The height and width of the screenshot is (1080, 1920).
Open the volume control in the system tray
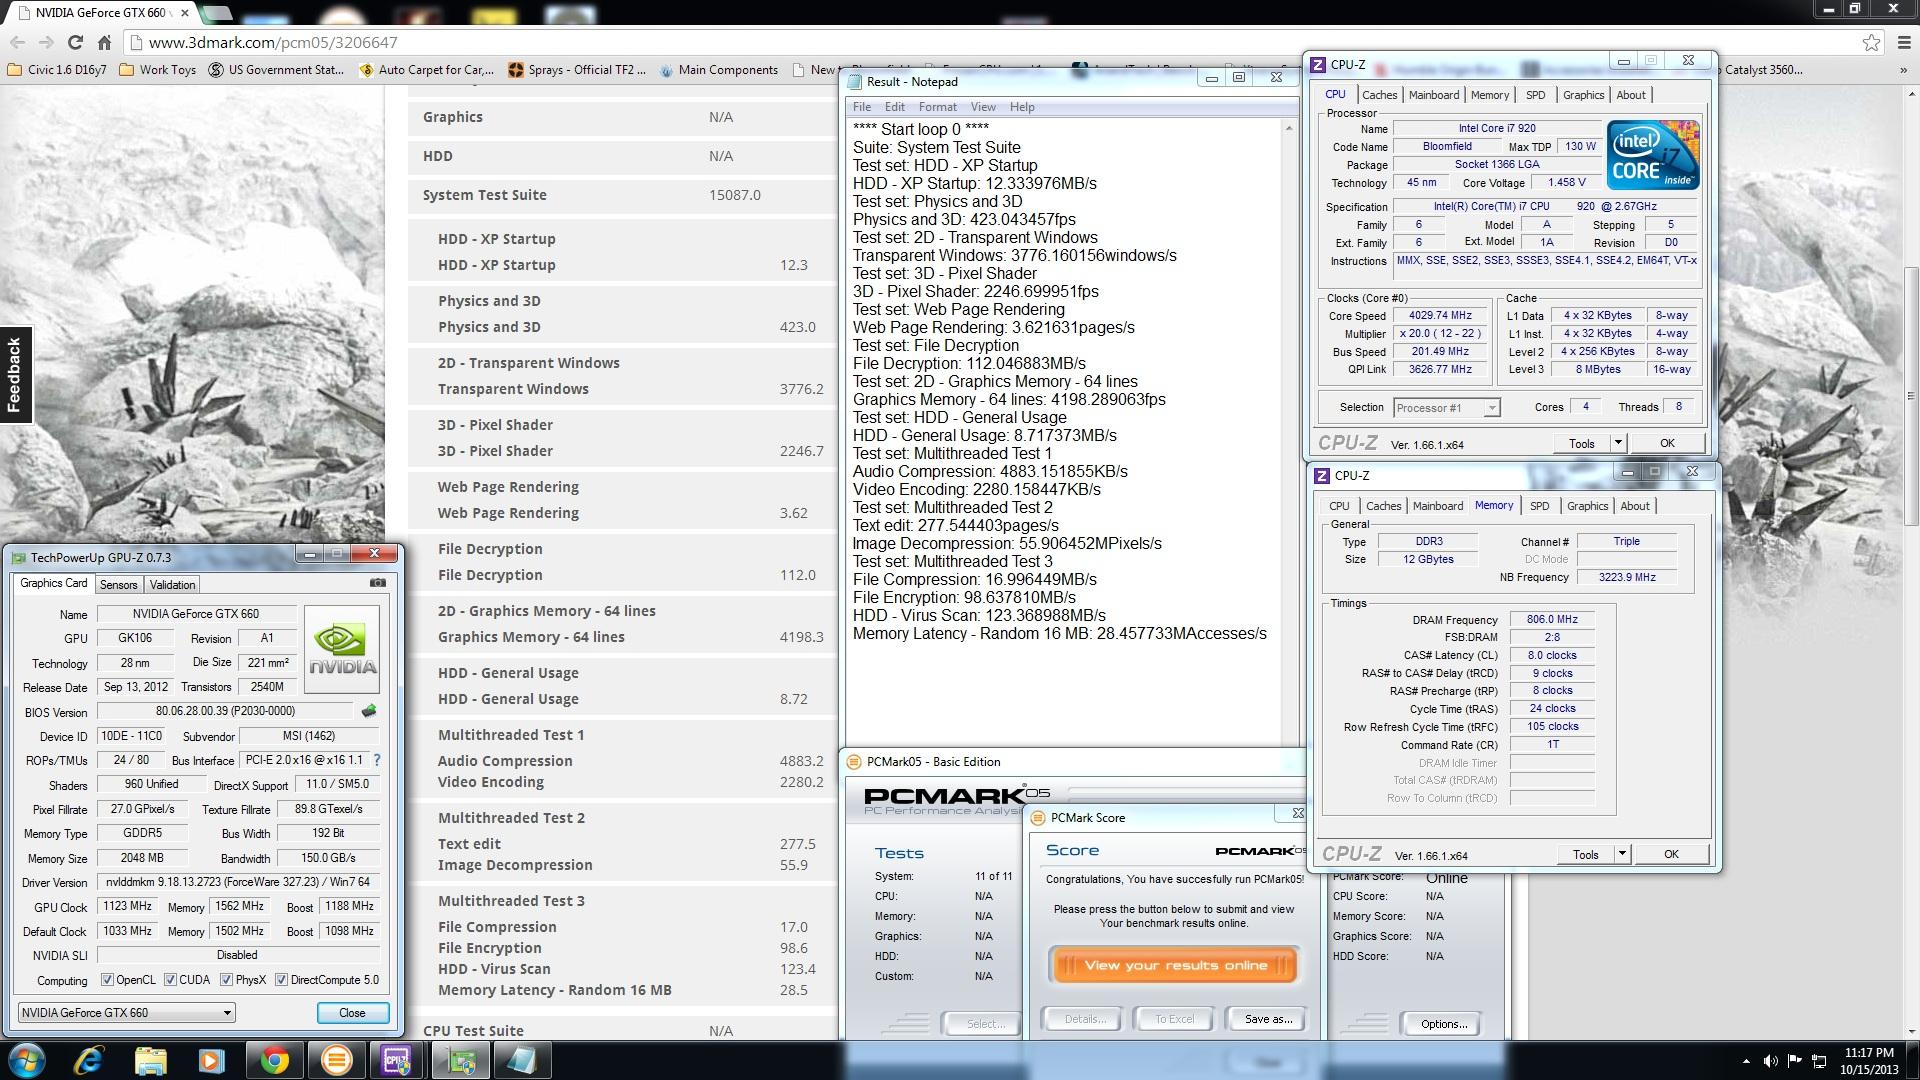(1770, 1061)
